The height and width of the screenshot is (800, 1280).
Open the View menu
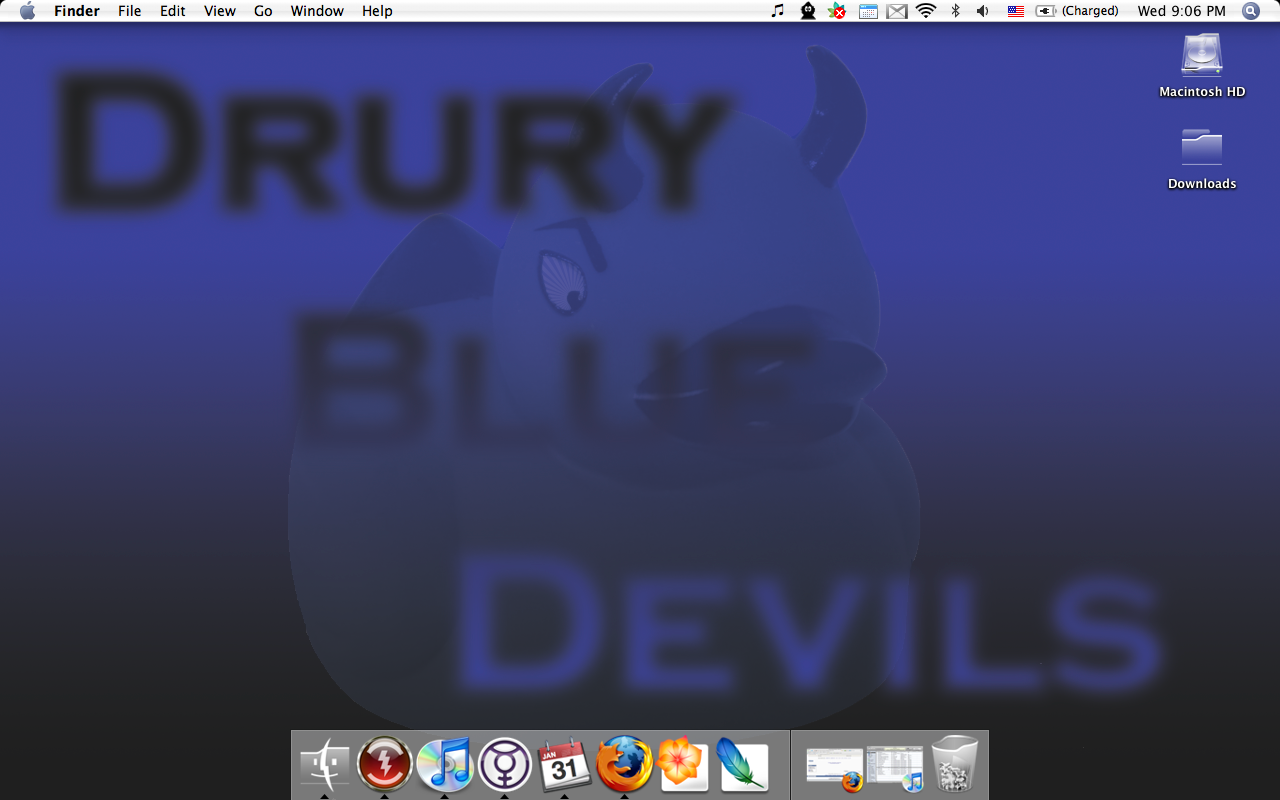point(220,11)
